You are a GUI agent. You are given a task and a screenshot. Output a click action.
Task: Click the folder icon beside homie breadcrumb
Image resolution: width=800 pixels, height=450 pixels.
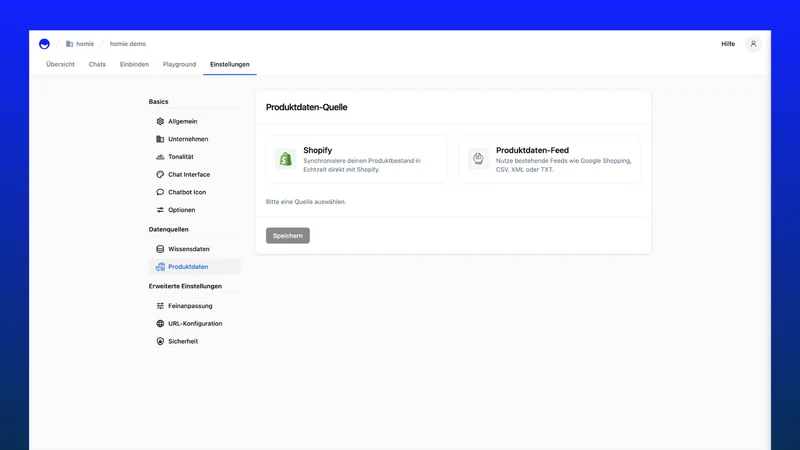[x=69, y=44]
